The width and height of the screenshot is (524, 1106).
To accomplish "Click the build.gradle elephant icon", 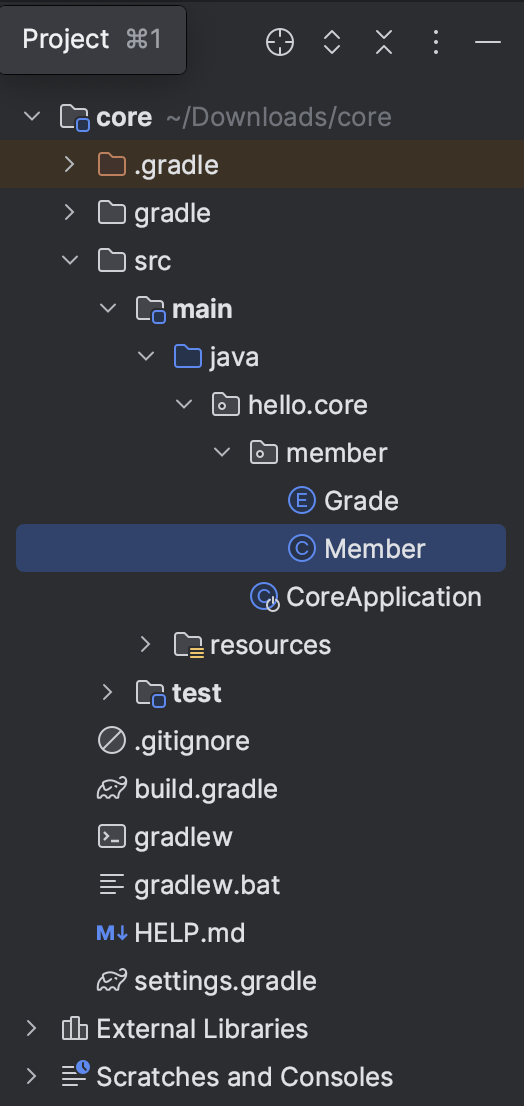I will click(111, 789).
